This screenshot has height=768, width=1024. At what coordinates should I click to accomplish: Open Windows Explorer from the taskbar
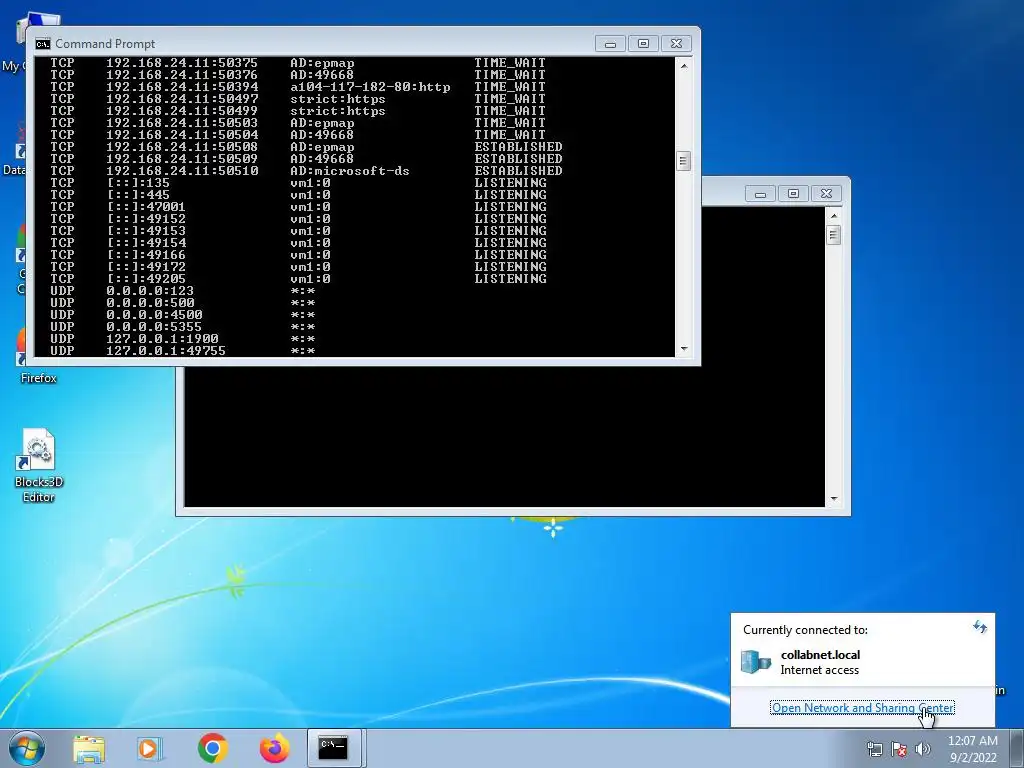click(x=89, y=748)
